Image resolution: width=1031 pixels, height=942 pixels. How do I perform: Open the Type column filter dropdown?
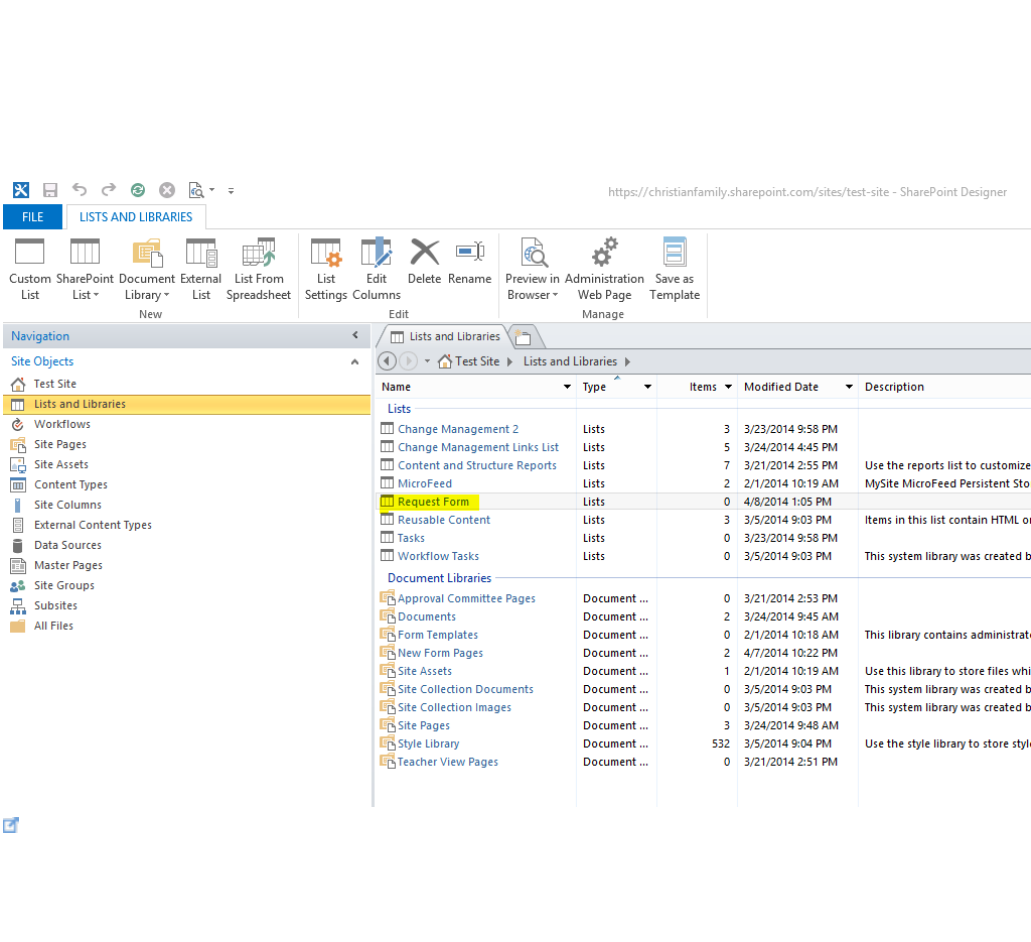coord(648,387)
